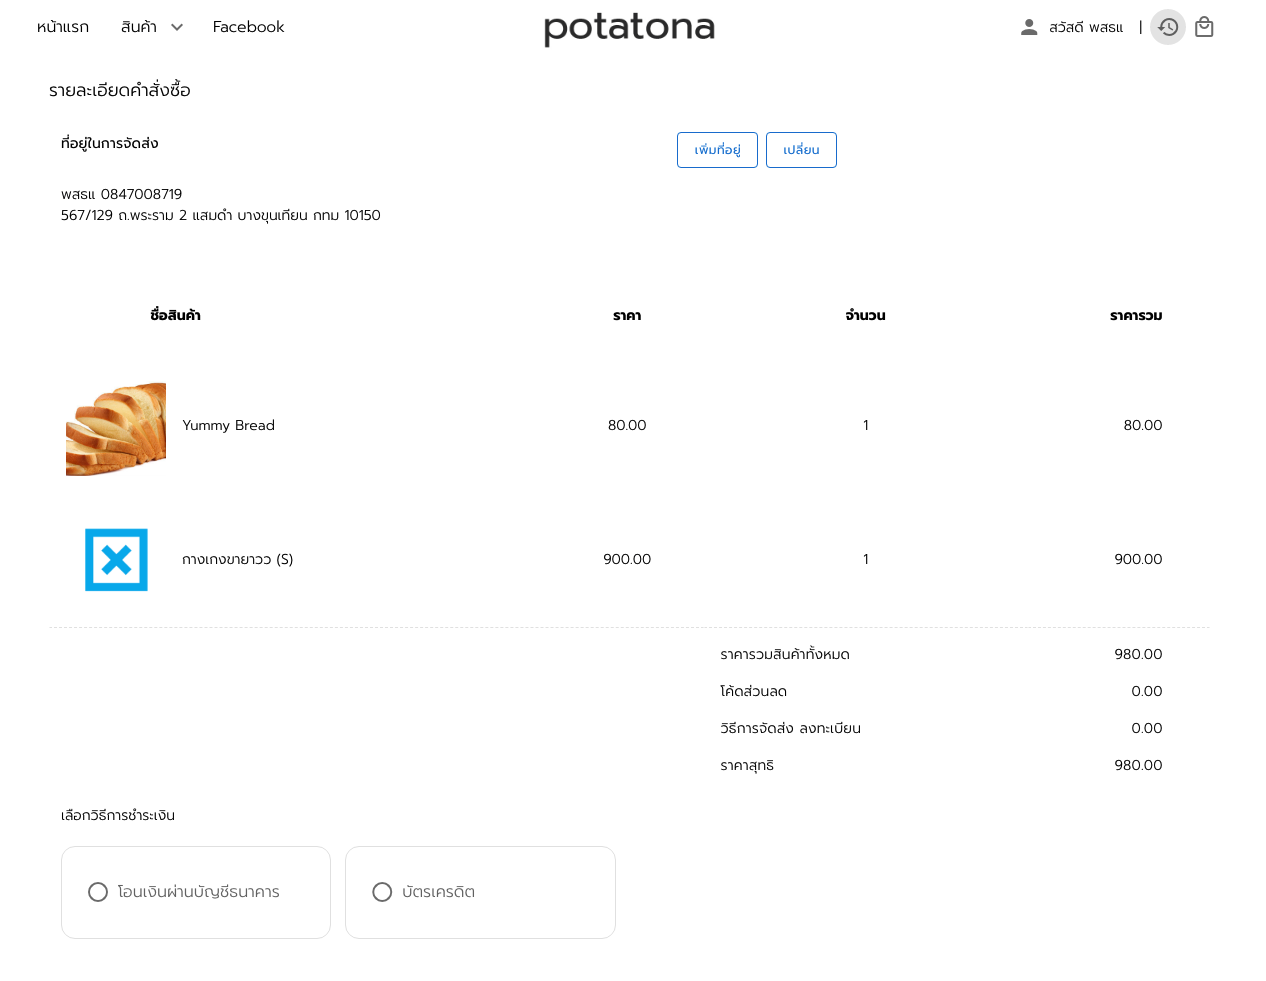Select บัตรเครดิต radio button
Image resolution: width=1266 pixels, height=981 pixels.
[x=382, y=892]
